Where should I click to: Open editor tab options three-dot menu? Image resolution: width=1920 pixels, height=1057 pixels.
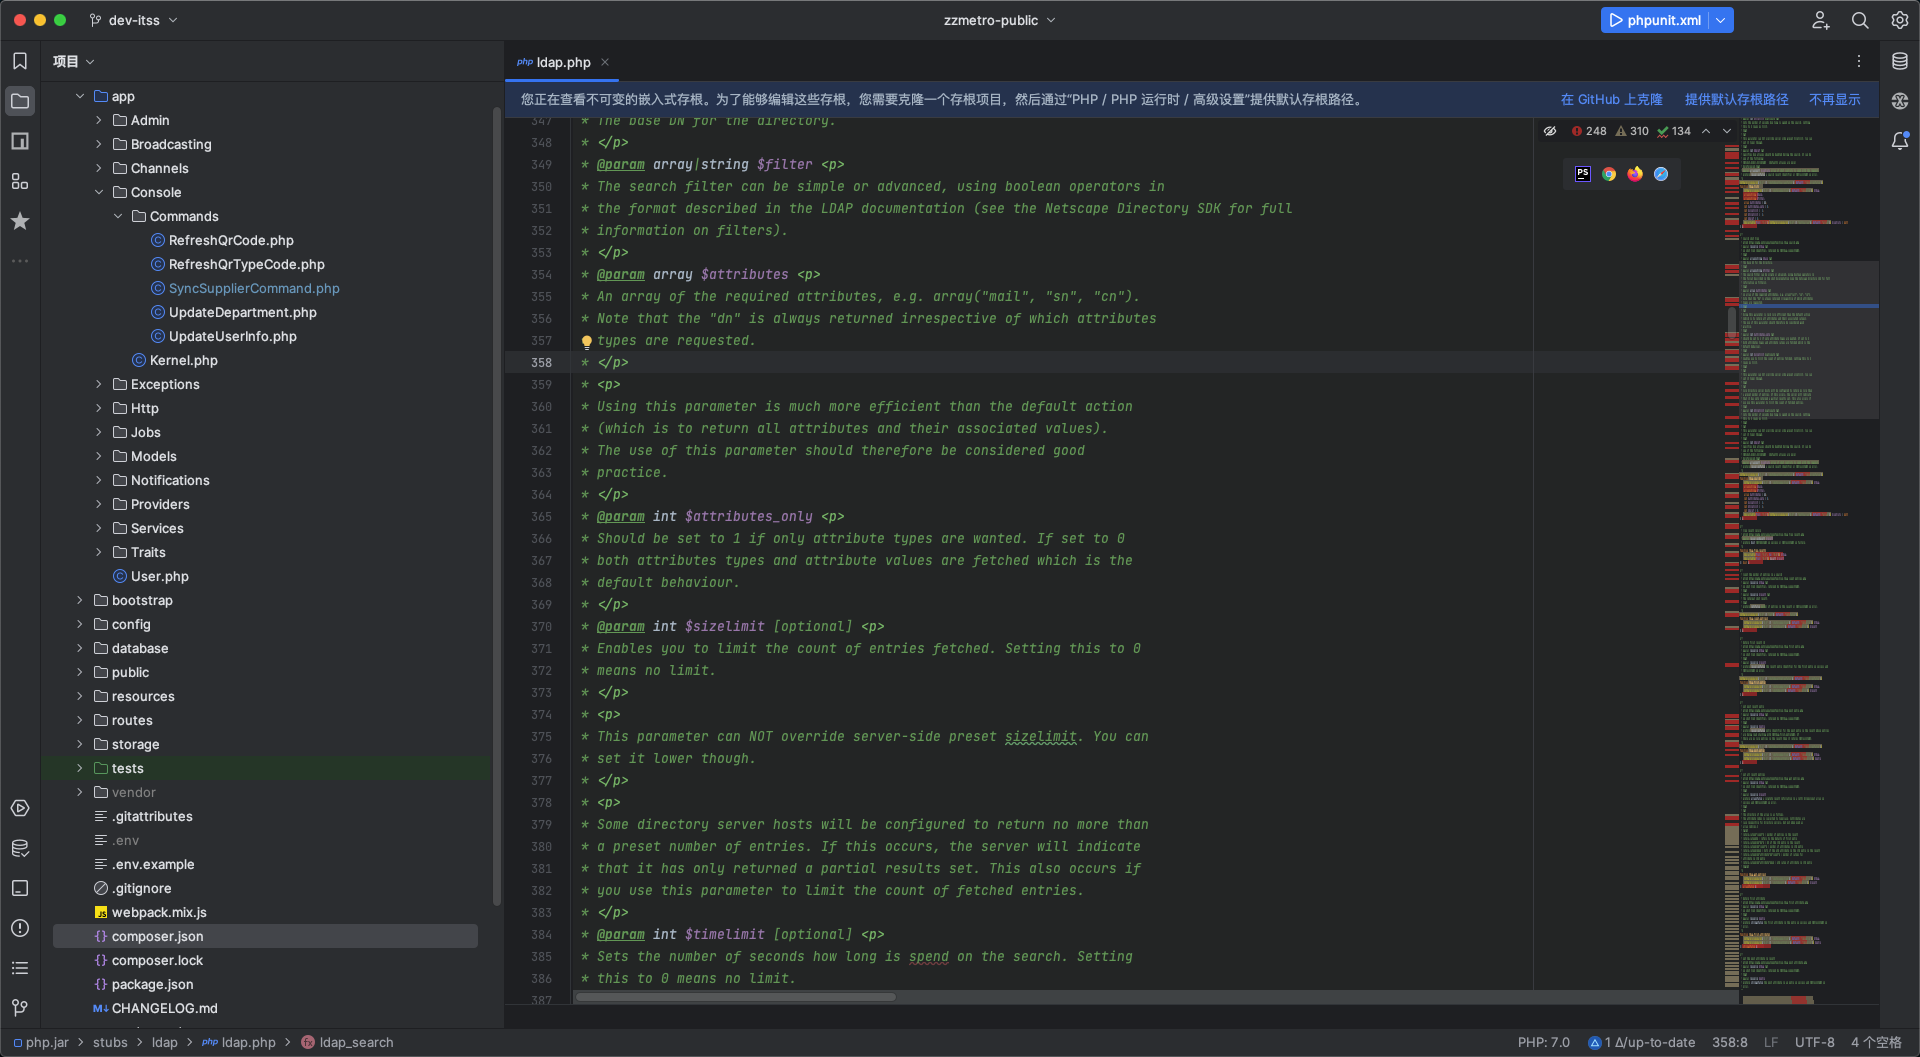[x=1859, y=62]
